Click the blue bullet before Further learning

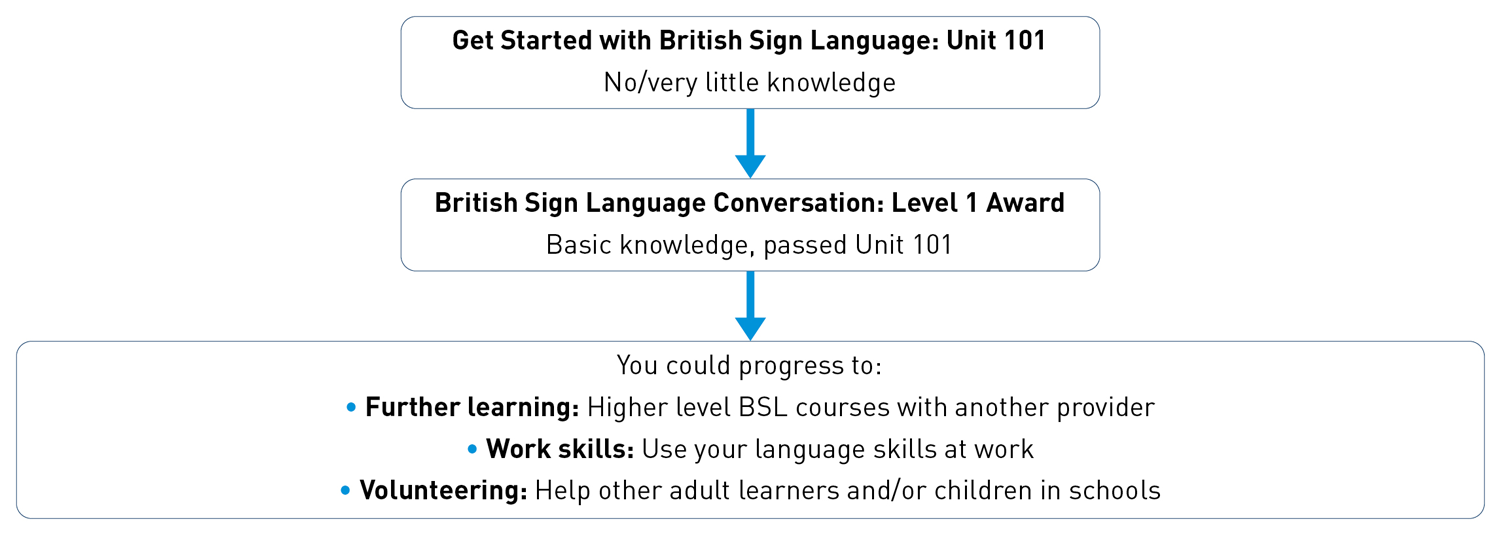(351, 409)
